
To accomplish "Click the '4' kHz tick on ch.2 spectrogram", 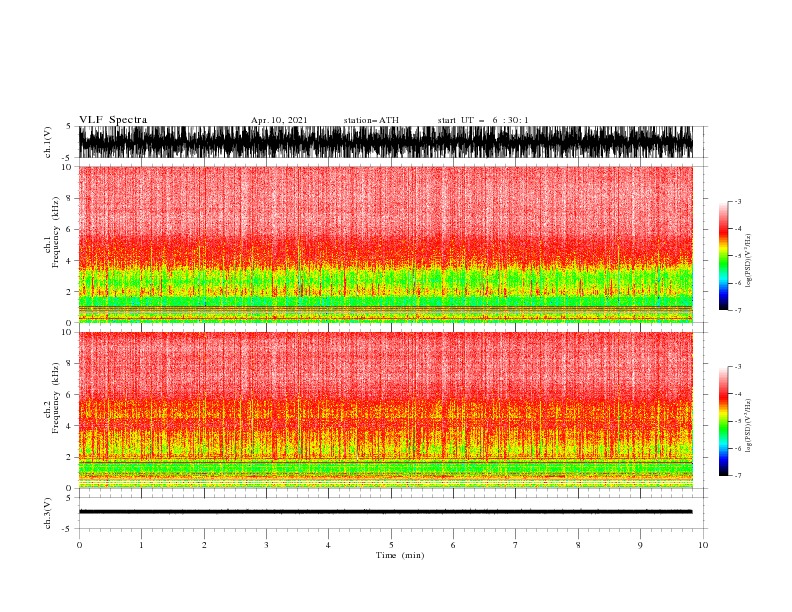I will (69, 426).
